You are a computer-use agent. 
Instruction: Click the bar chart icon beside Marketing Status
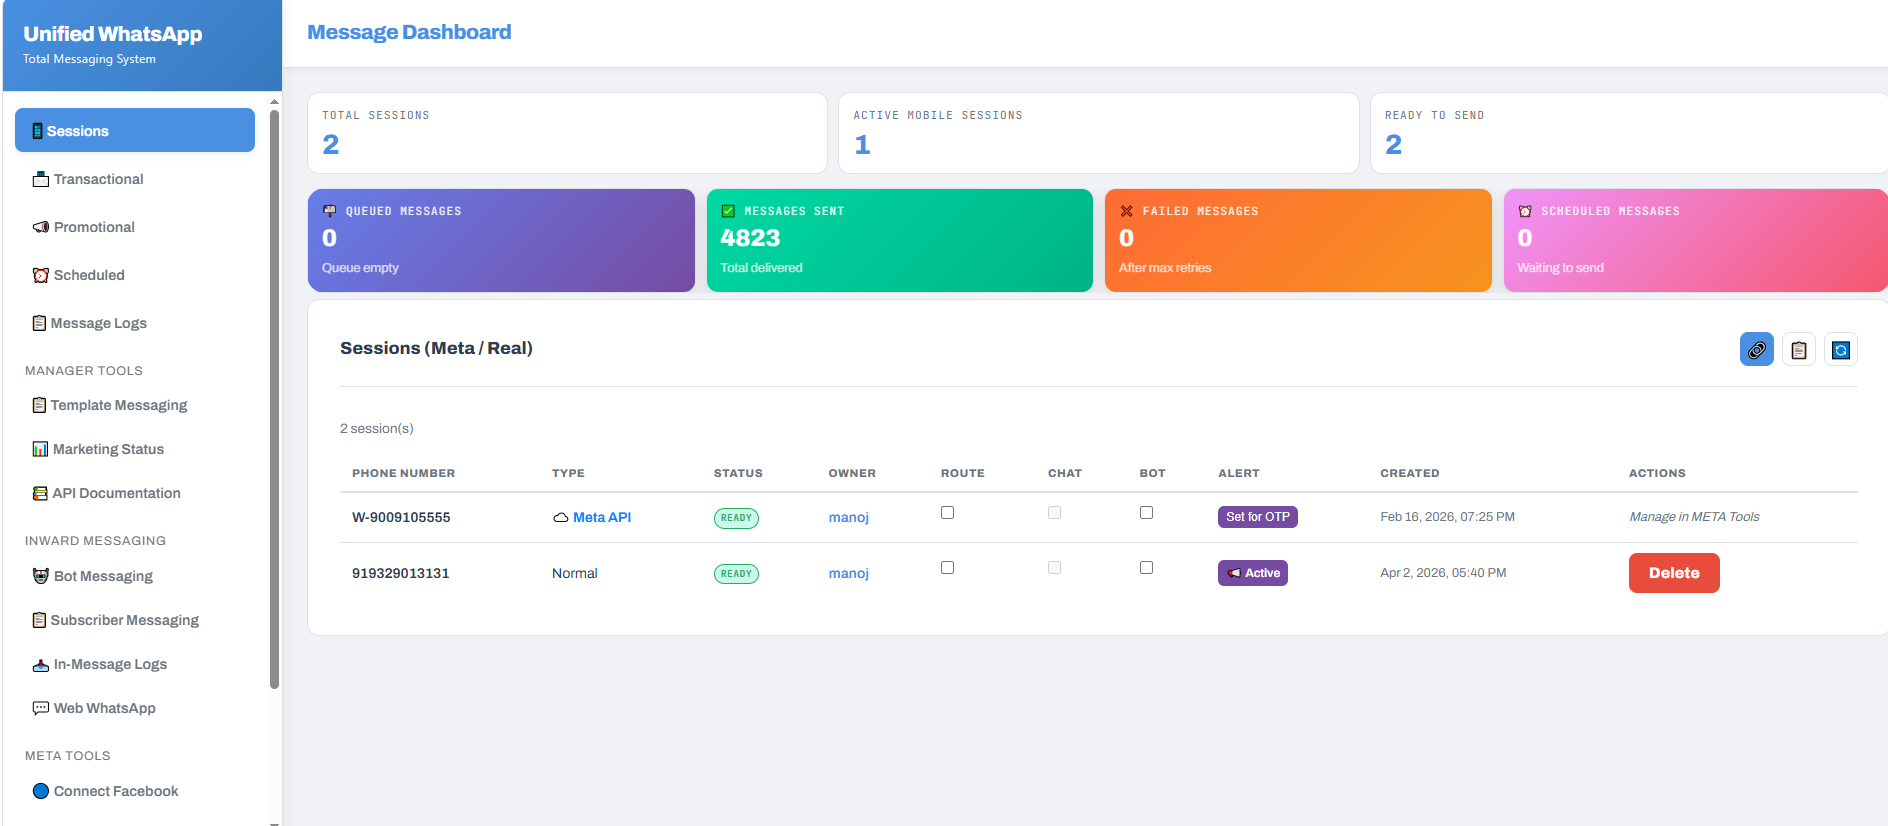pos(40,449)
